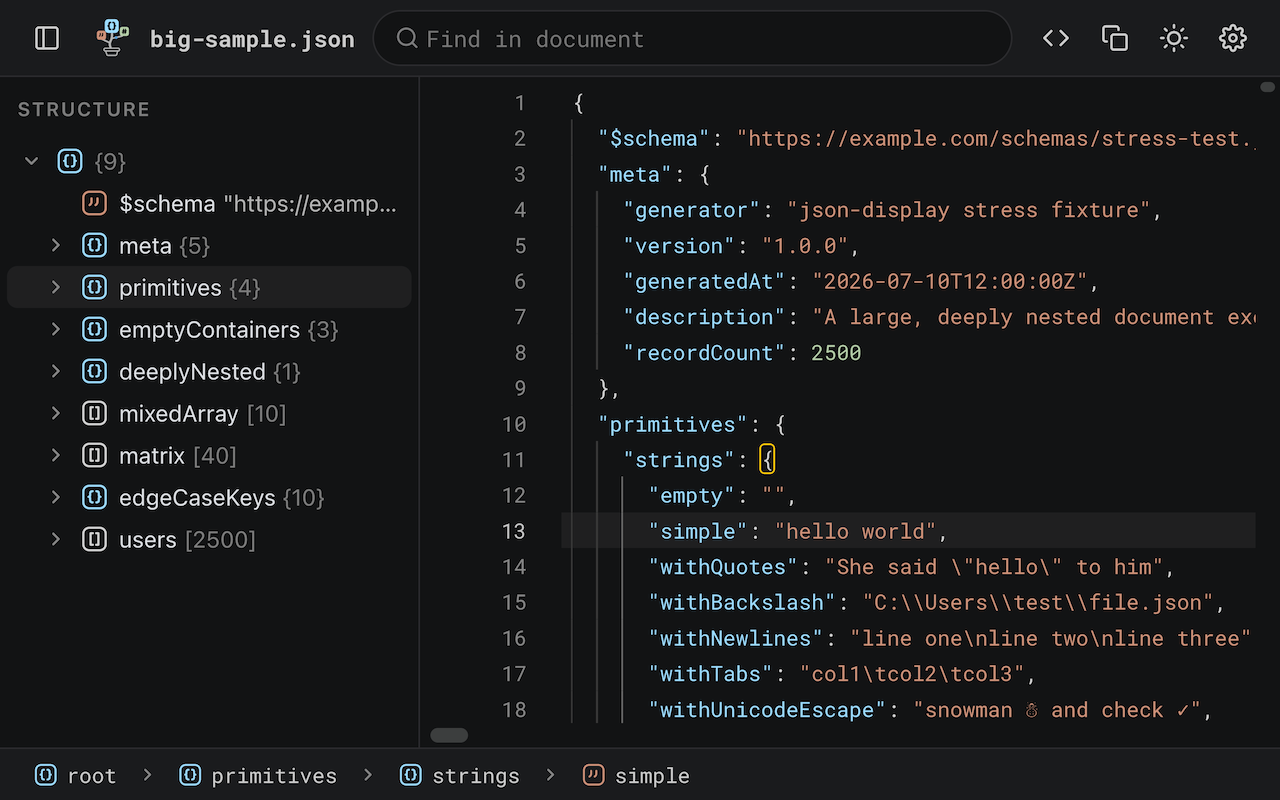1280x800 pixels.
Task: Click the STRUCTURE panel heading
Action: (x=84, y=110)
